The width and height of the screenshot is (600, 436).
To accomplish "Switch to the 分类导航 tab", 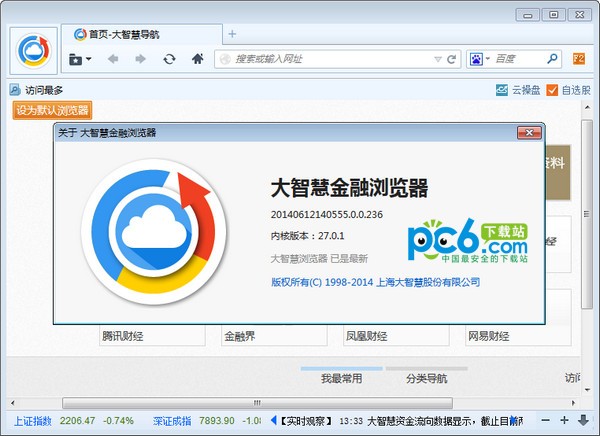I will point(426,379).
